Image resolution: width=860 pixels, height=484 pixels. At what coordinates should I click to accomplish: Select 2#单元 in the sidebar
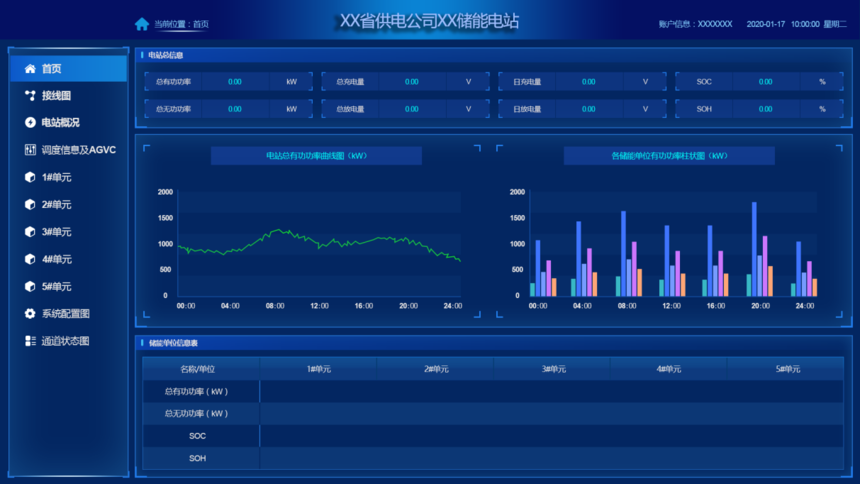tap(56, 205)
